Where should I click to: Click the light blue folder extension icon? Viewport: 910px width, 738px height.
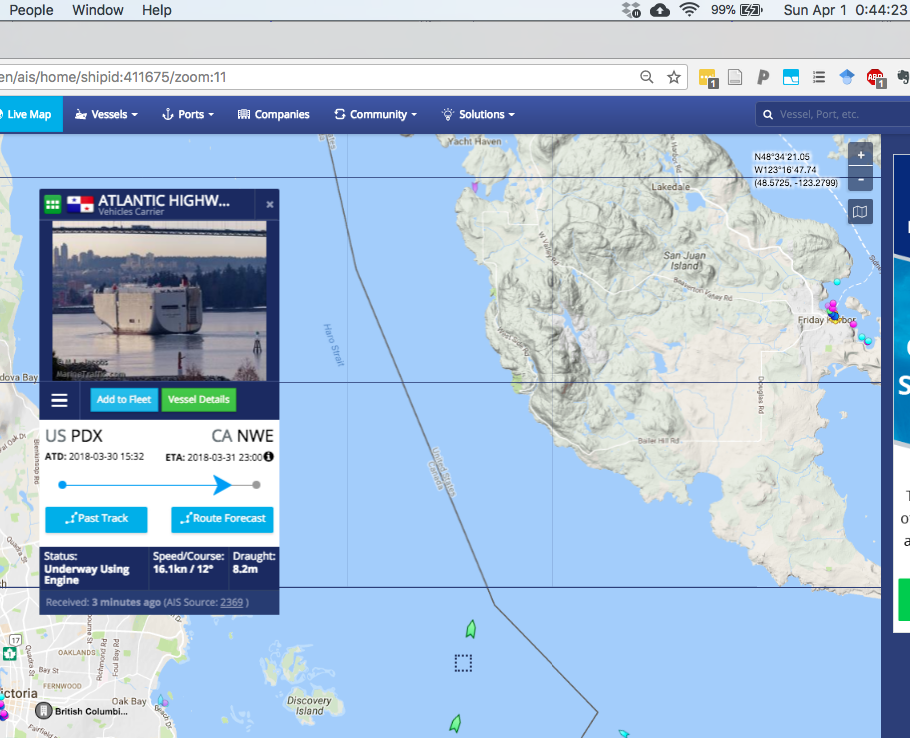tap(791, 77)
